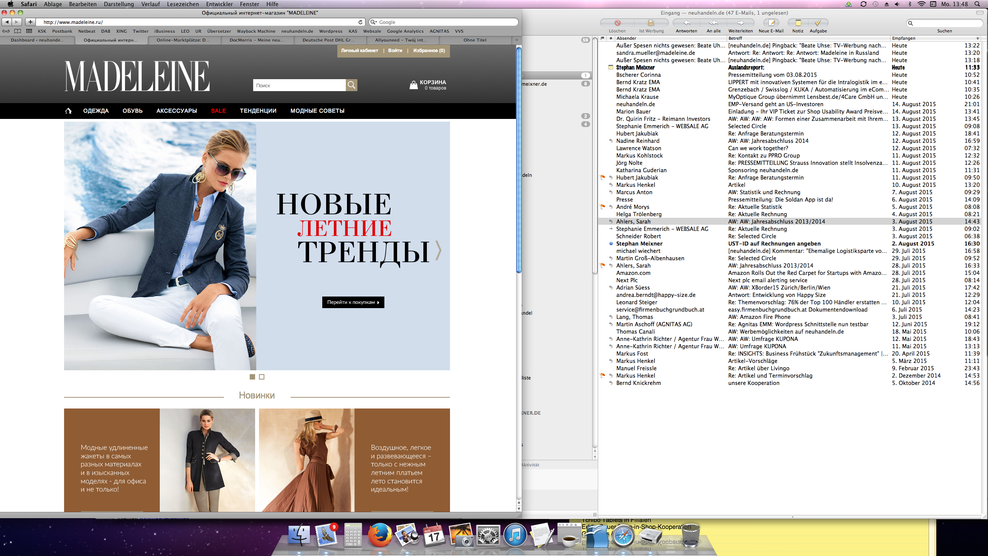Image resolution: width=988 pixels, height=556 pixels.
Task: Open the Calculator in the Dock
Action: tap(353, 535)
